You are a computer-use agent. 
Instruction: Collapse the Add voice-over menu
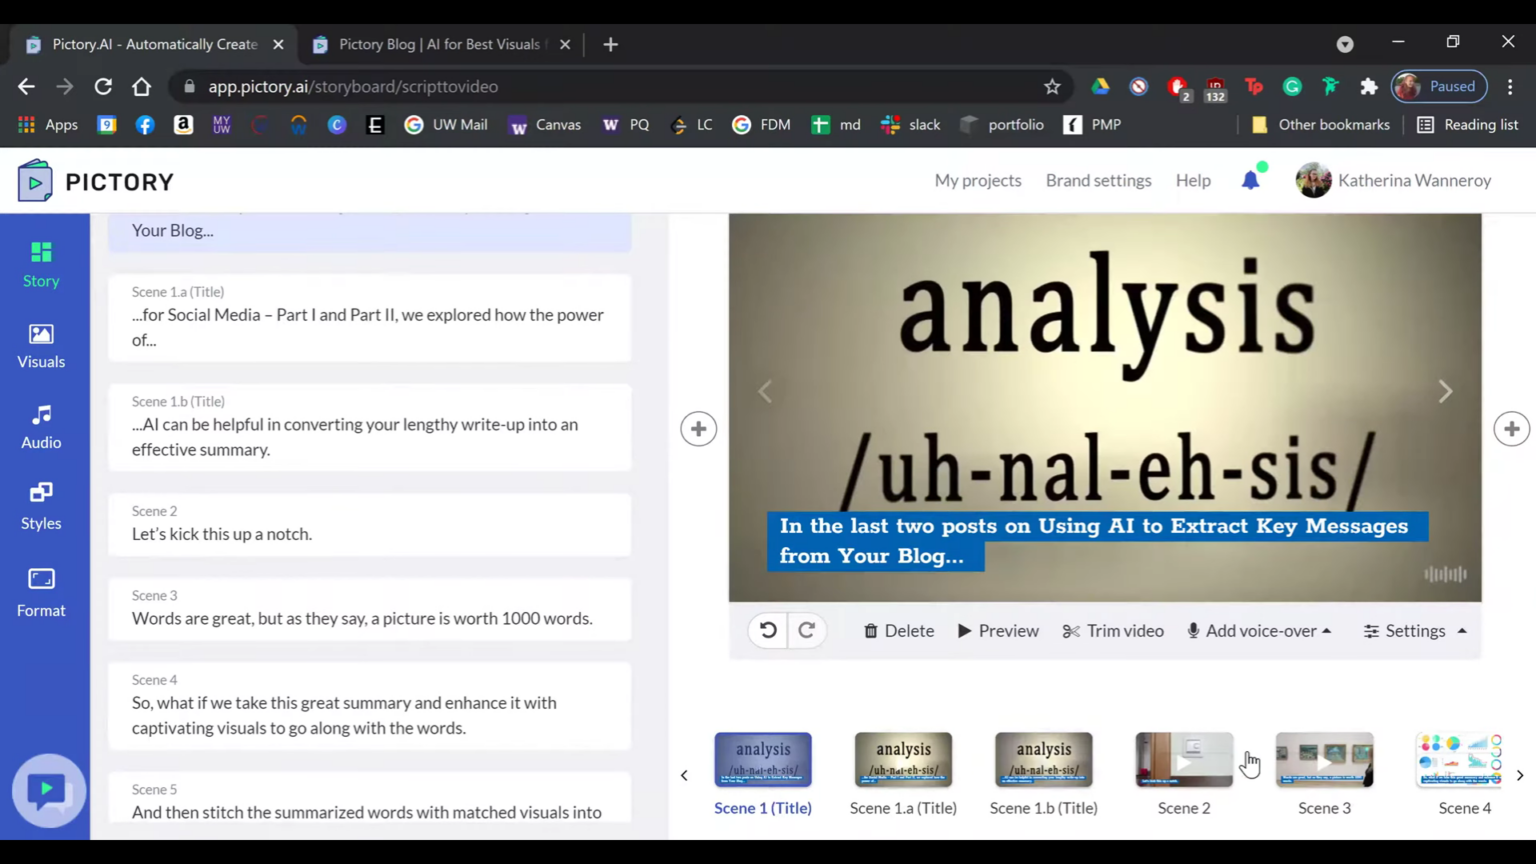(1327, 630)
